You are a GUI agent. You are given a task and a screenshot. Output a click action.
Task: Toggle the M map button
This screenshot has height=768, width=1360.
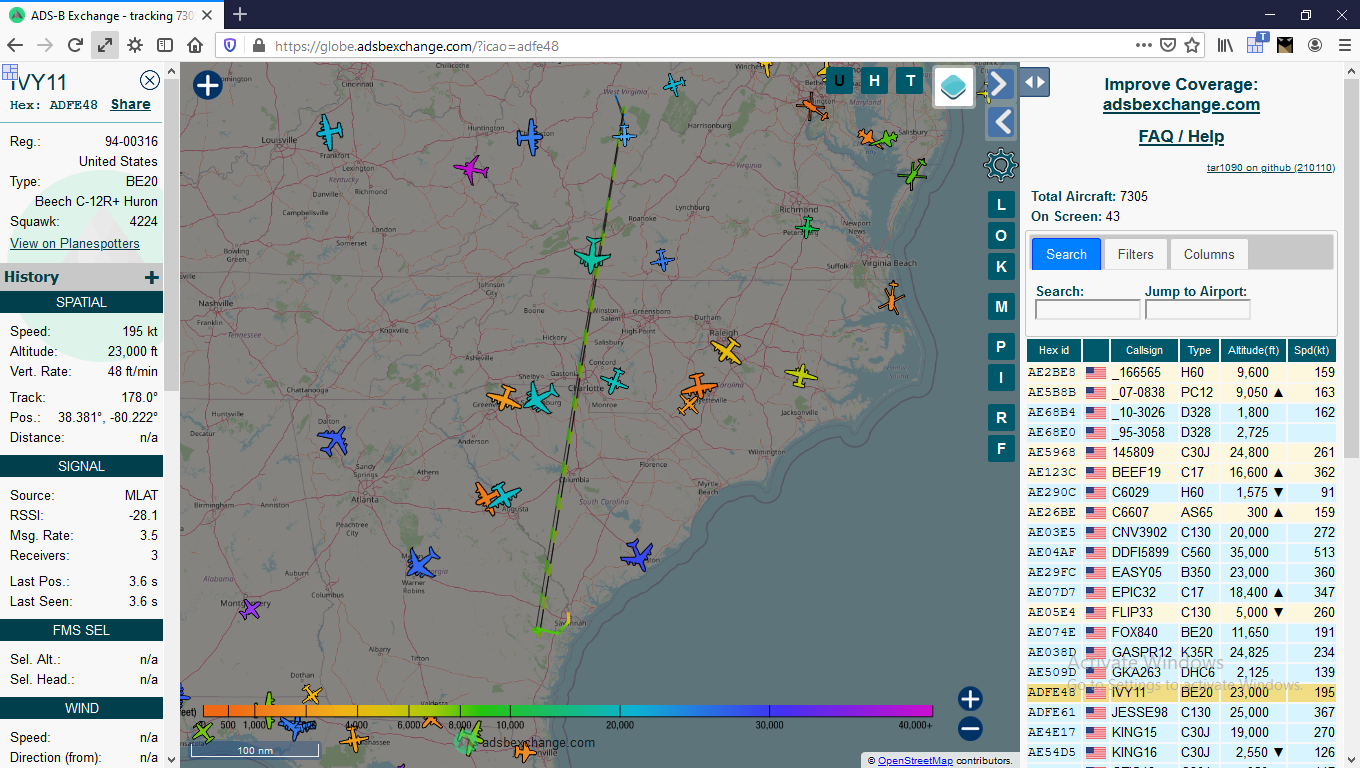pyautogui.click(x=1001, y=306)
